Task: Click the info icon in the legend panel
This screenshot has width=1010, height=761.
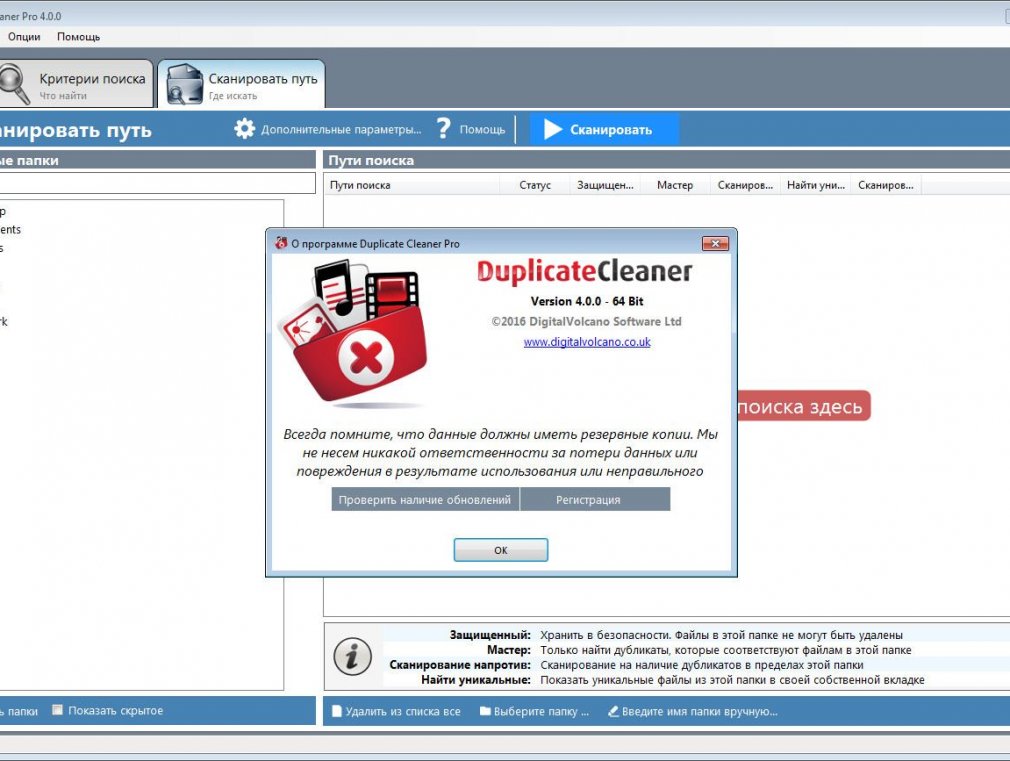Action: [x=352, y=657]
